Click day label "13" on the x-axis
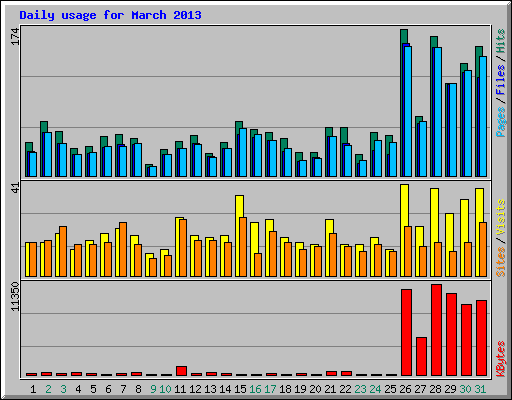The width and height of the screenshot is (512, 400). pos(210,389)
